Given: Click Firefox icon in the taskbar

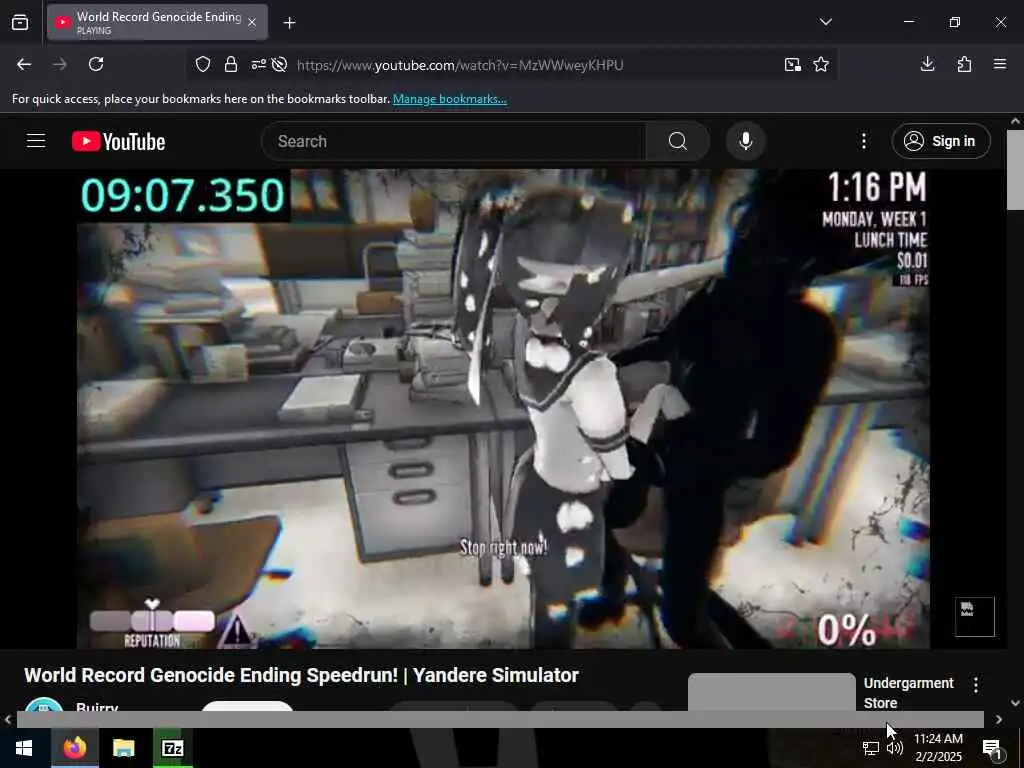Looking at the screenshot, I should 74,748.
